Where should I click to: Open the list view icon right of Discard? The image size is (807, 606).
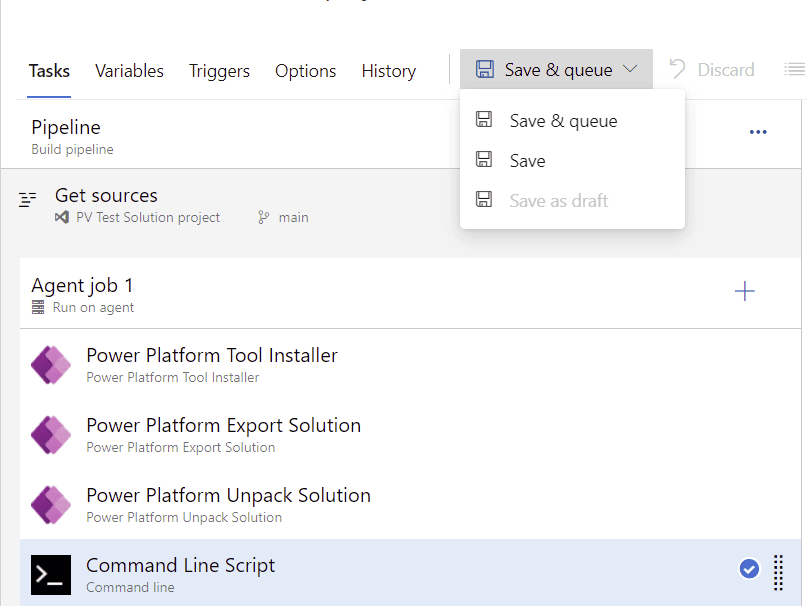click(794, 69)
